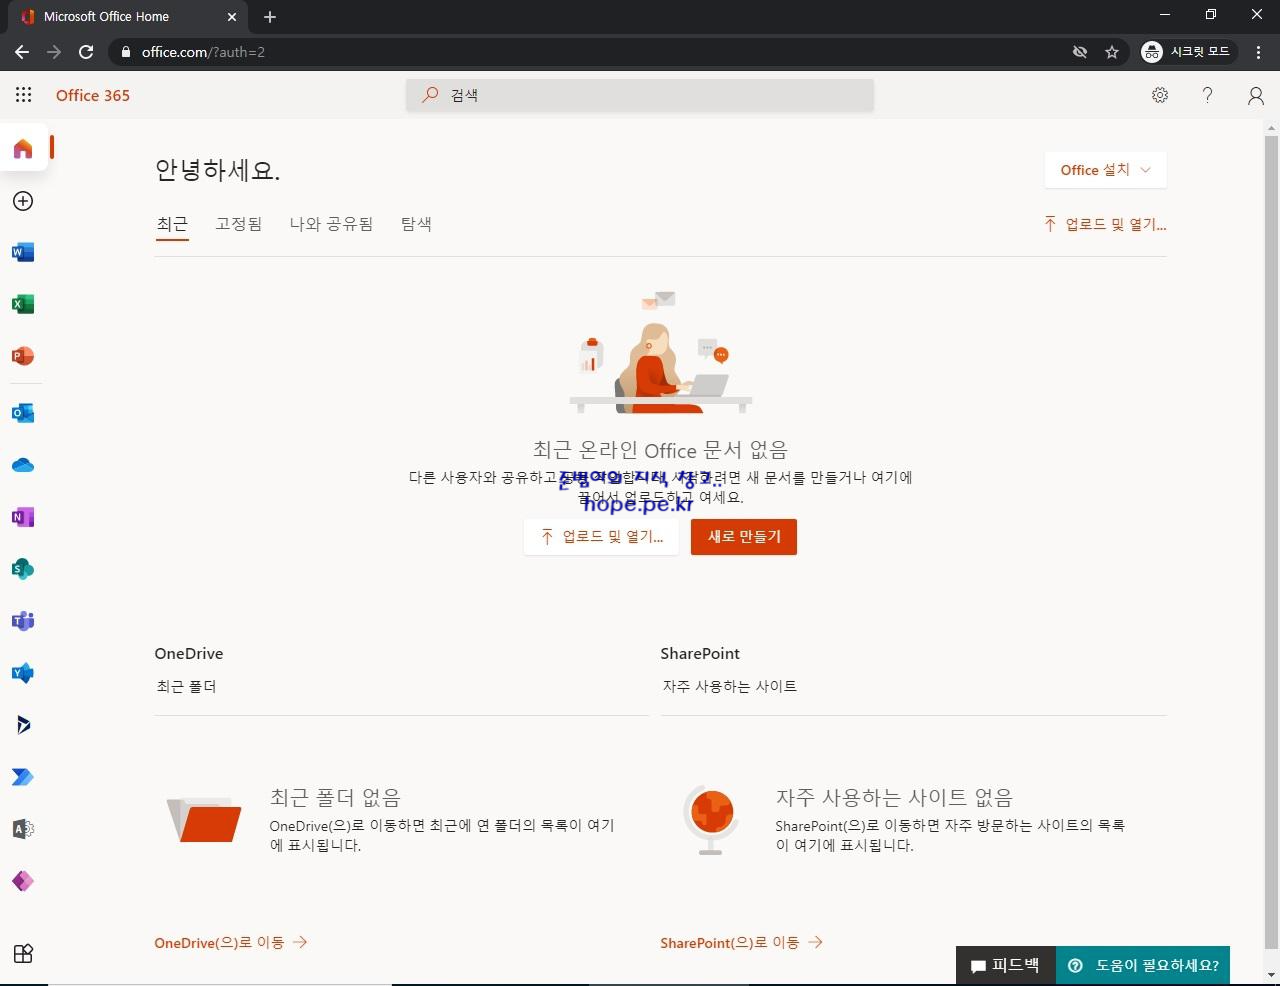Viewport: 1280px width, 986px height.
Task: Go to Home in the left sidebar
Action: [x=23, y=148]
